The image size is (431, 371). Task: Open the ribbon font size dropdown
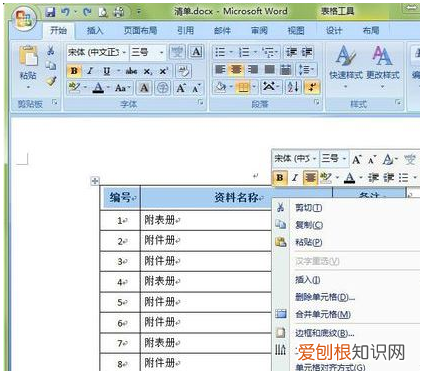coord(161,53)
